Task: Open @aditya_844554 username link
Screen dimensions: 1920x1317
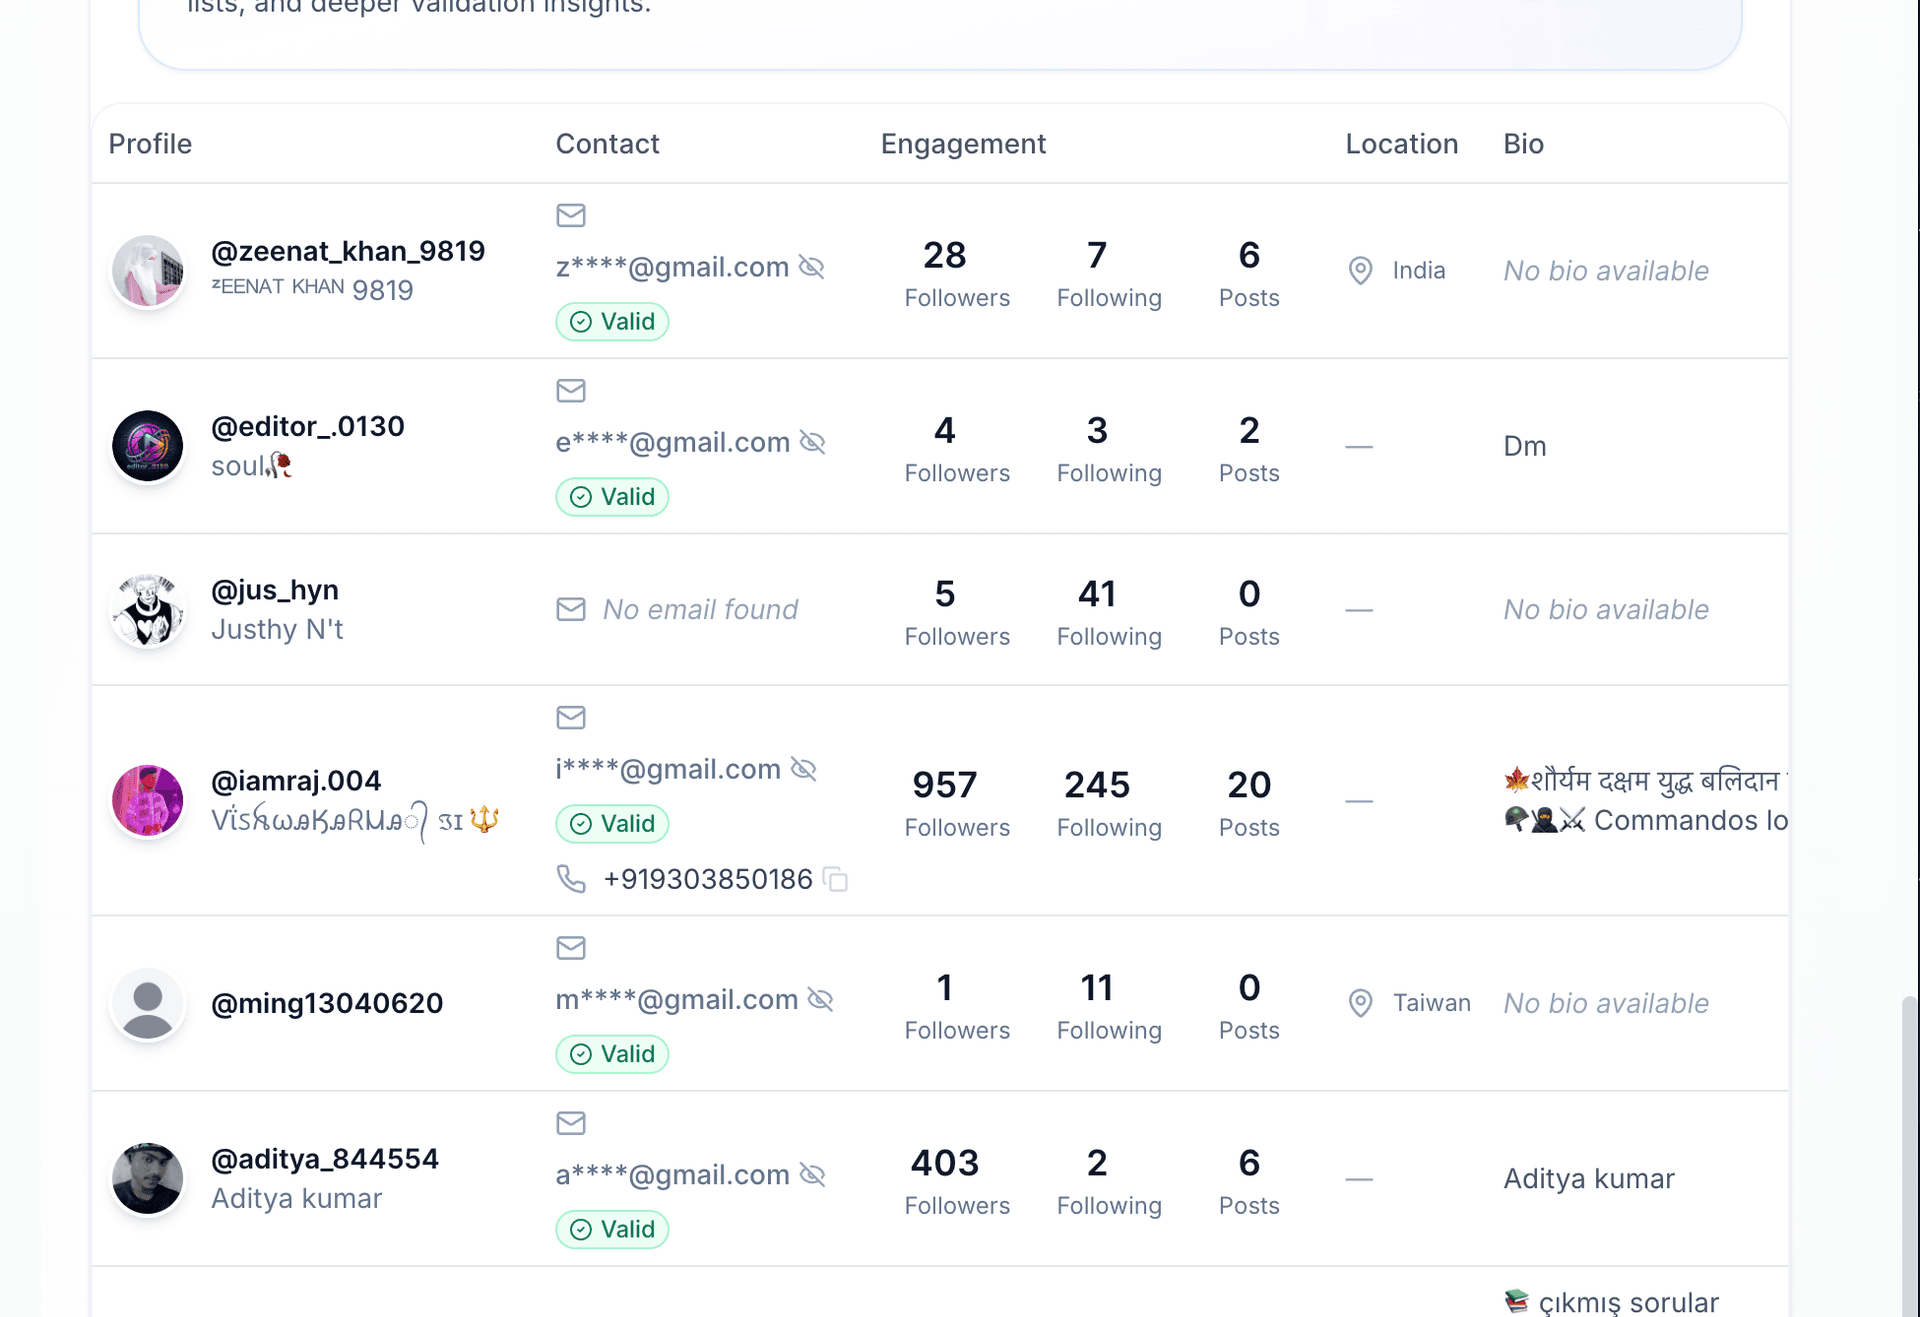Action: (325, 1159)
